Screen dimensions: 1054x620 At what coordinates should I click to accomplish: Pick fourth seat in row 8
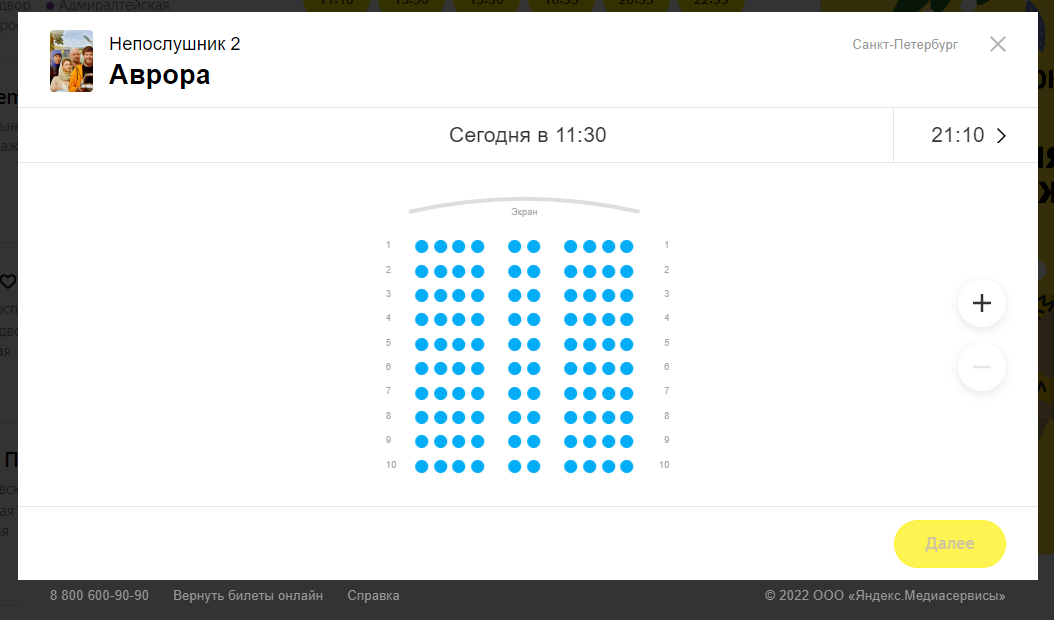477,418
